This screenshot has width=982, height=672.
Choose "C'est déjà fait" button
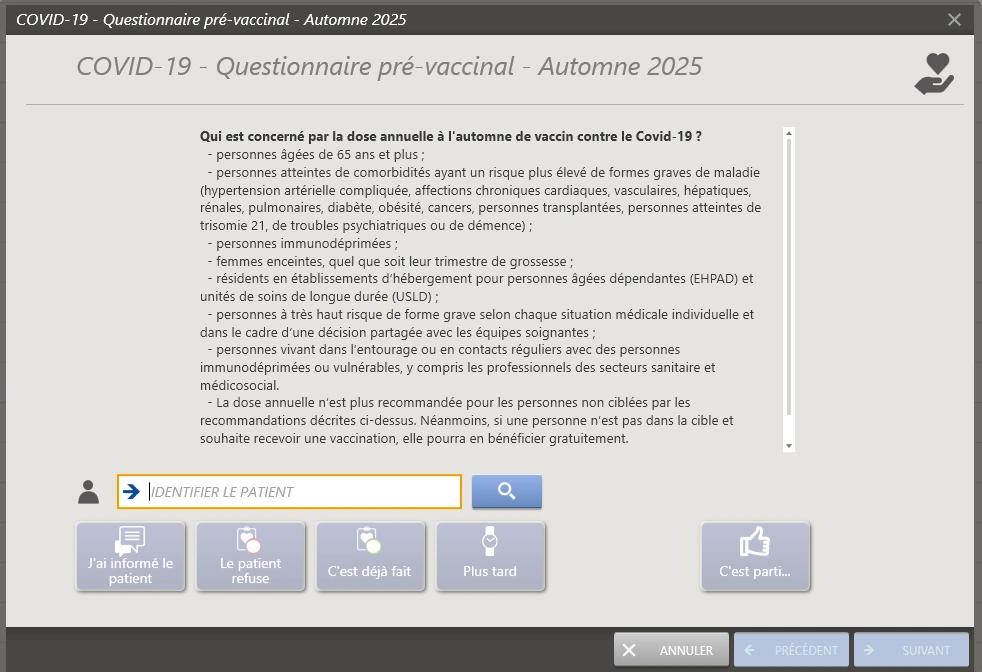(x=370, y=557)
